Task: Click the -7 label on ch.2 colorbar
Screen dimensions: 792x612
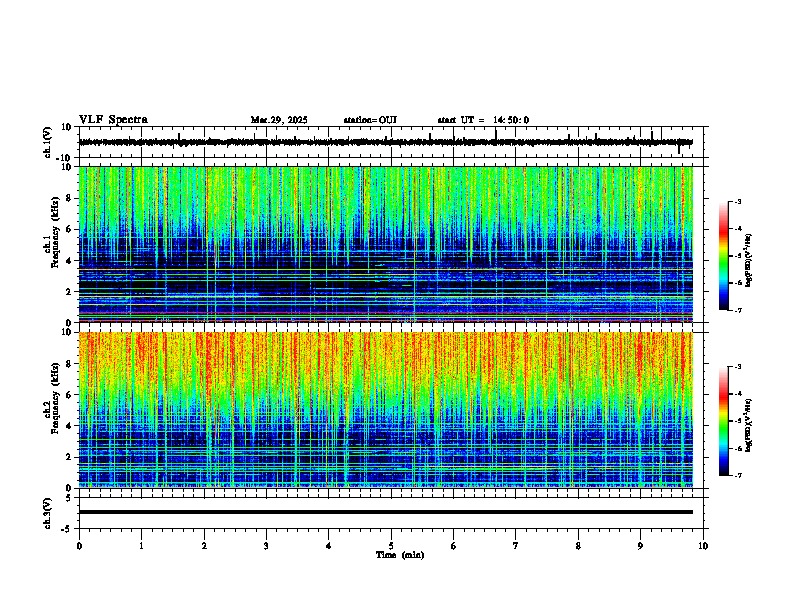Action: click(738, 475)
